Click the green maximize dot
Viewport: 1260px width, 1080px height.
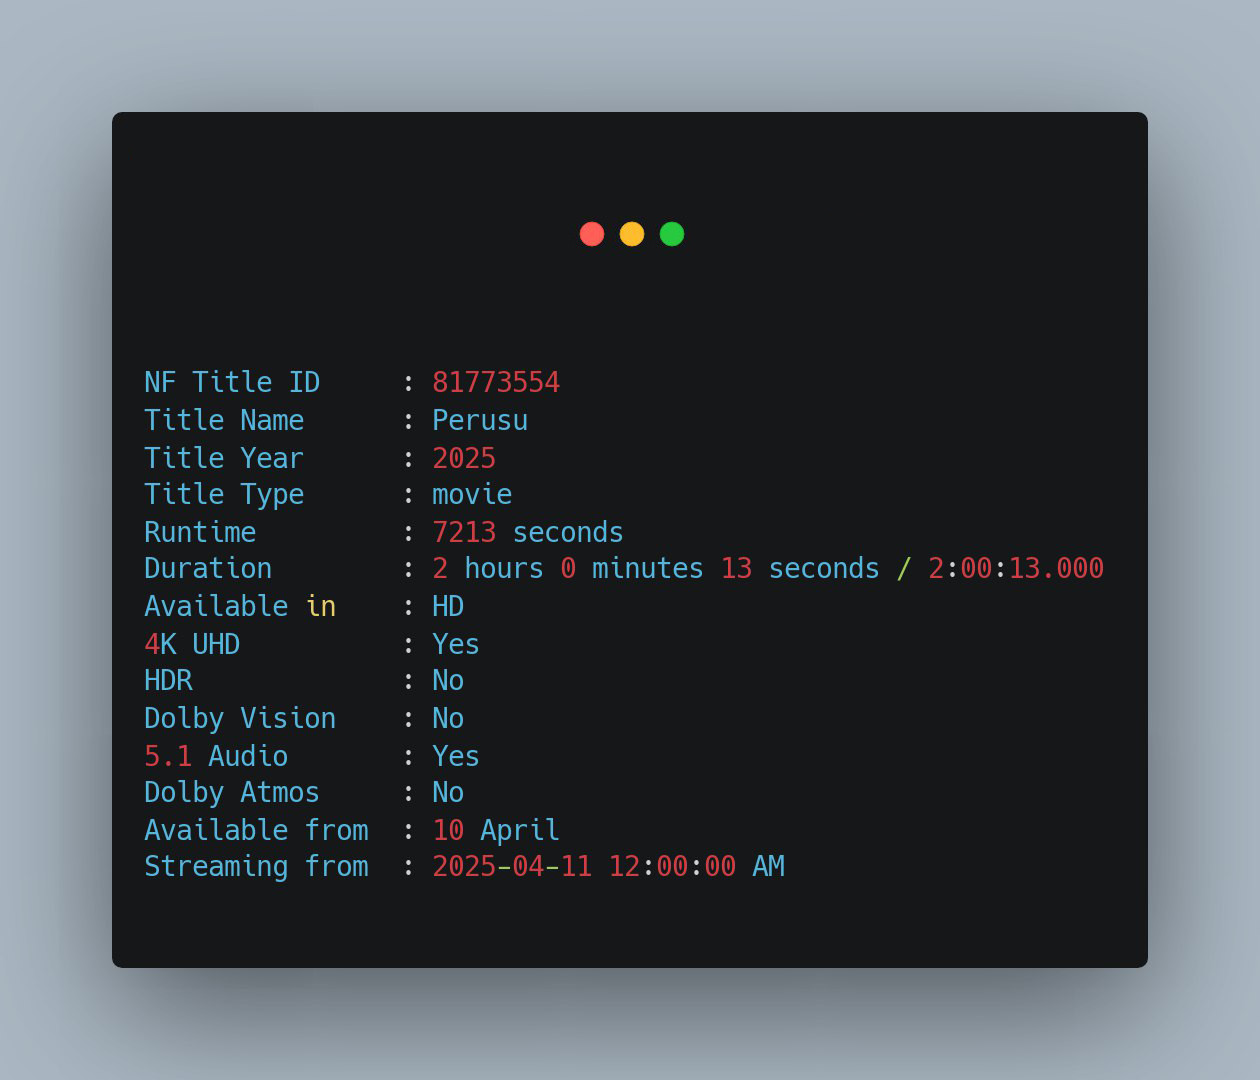[x=672, y=234]
